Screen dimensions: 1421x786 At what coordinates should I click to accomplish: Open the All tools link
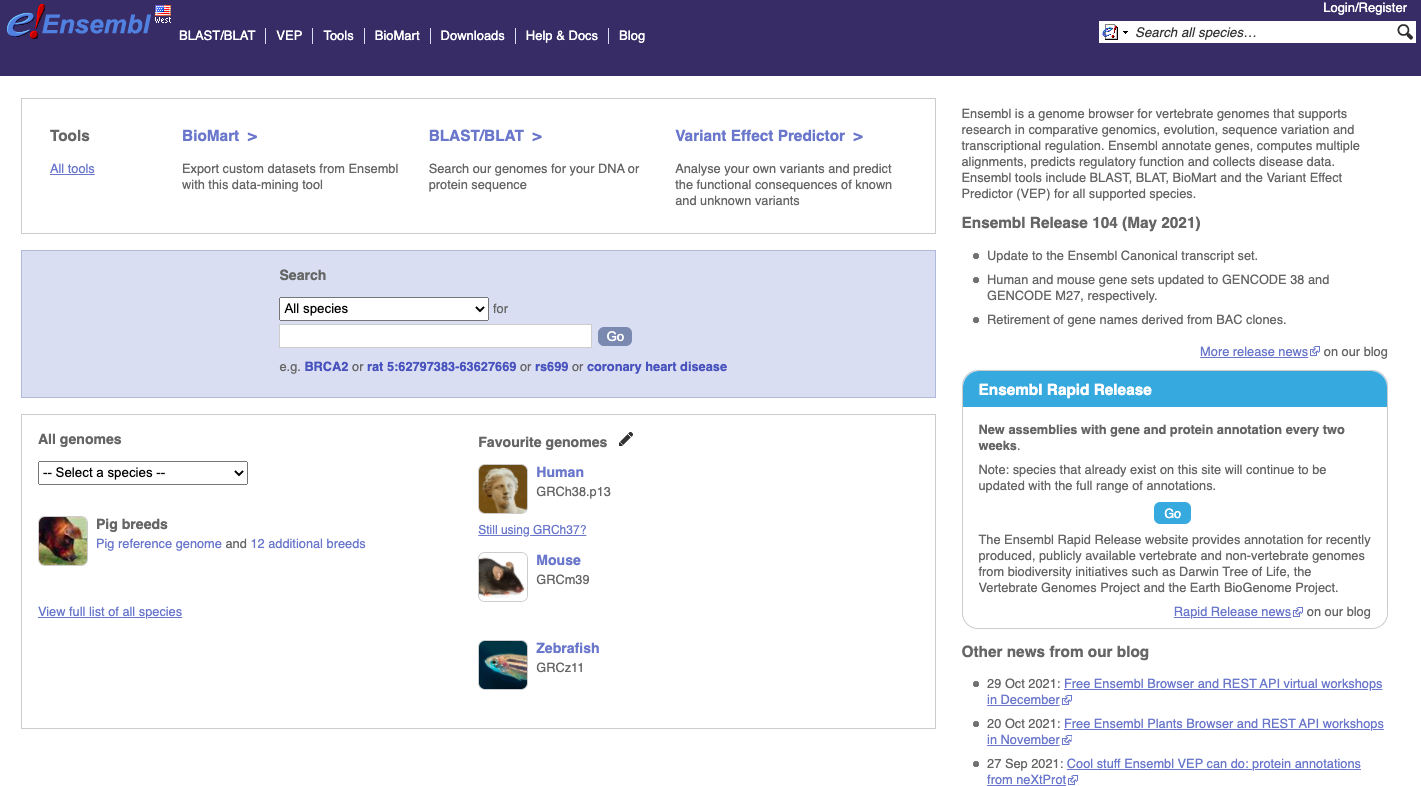(x=72, y=169)
